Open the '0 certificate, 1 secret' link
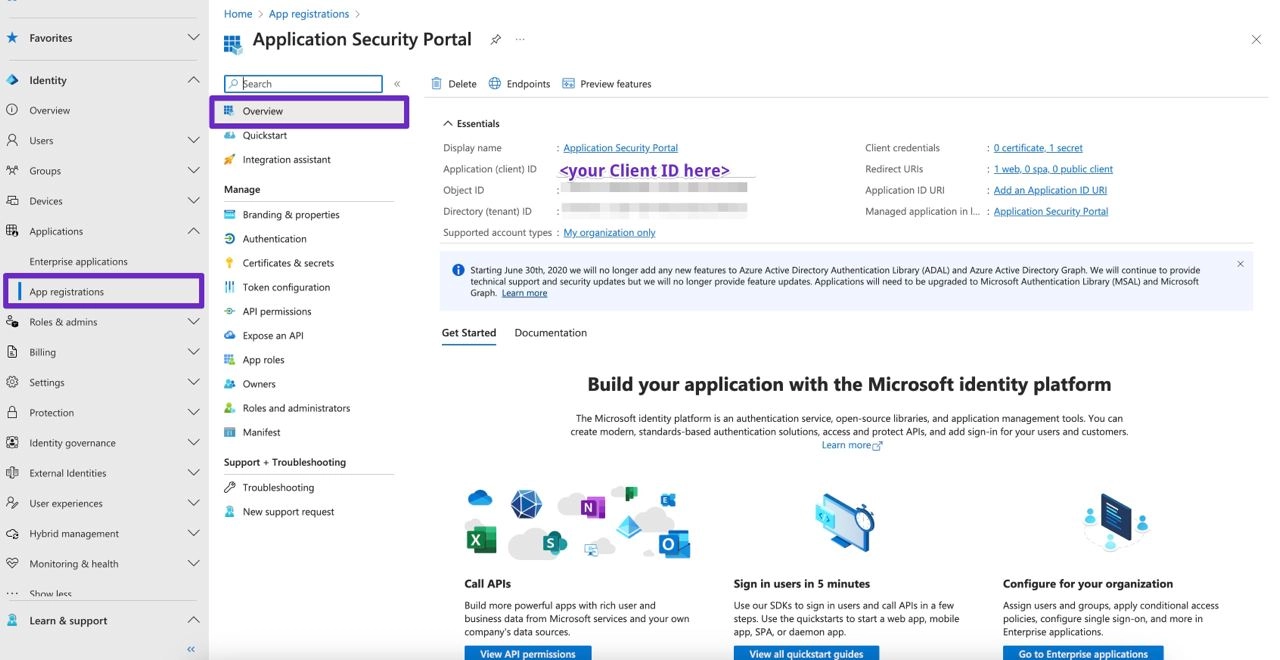Screen dimensions: 1280x660 pyautogui.click(x=1038, y=148)
